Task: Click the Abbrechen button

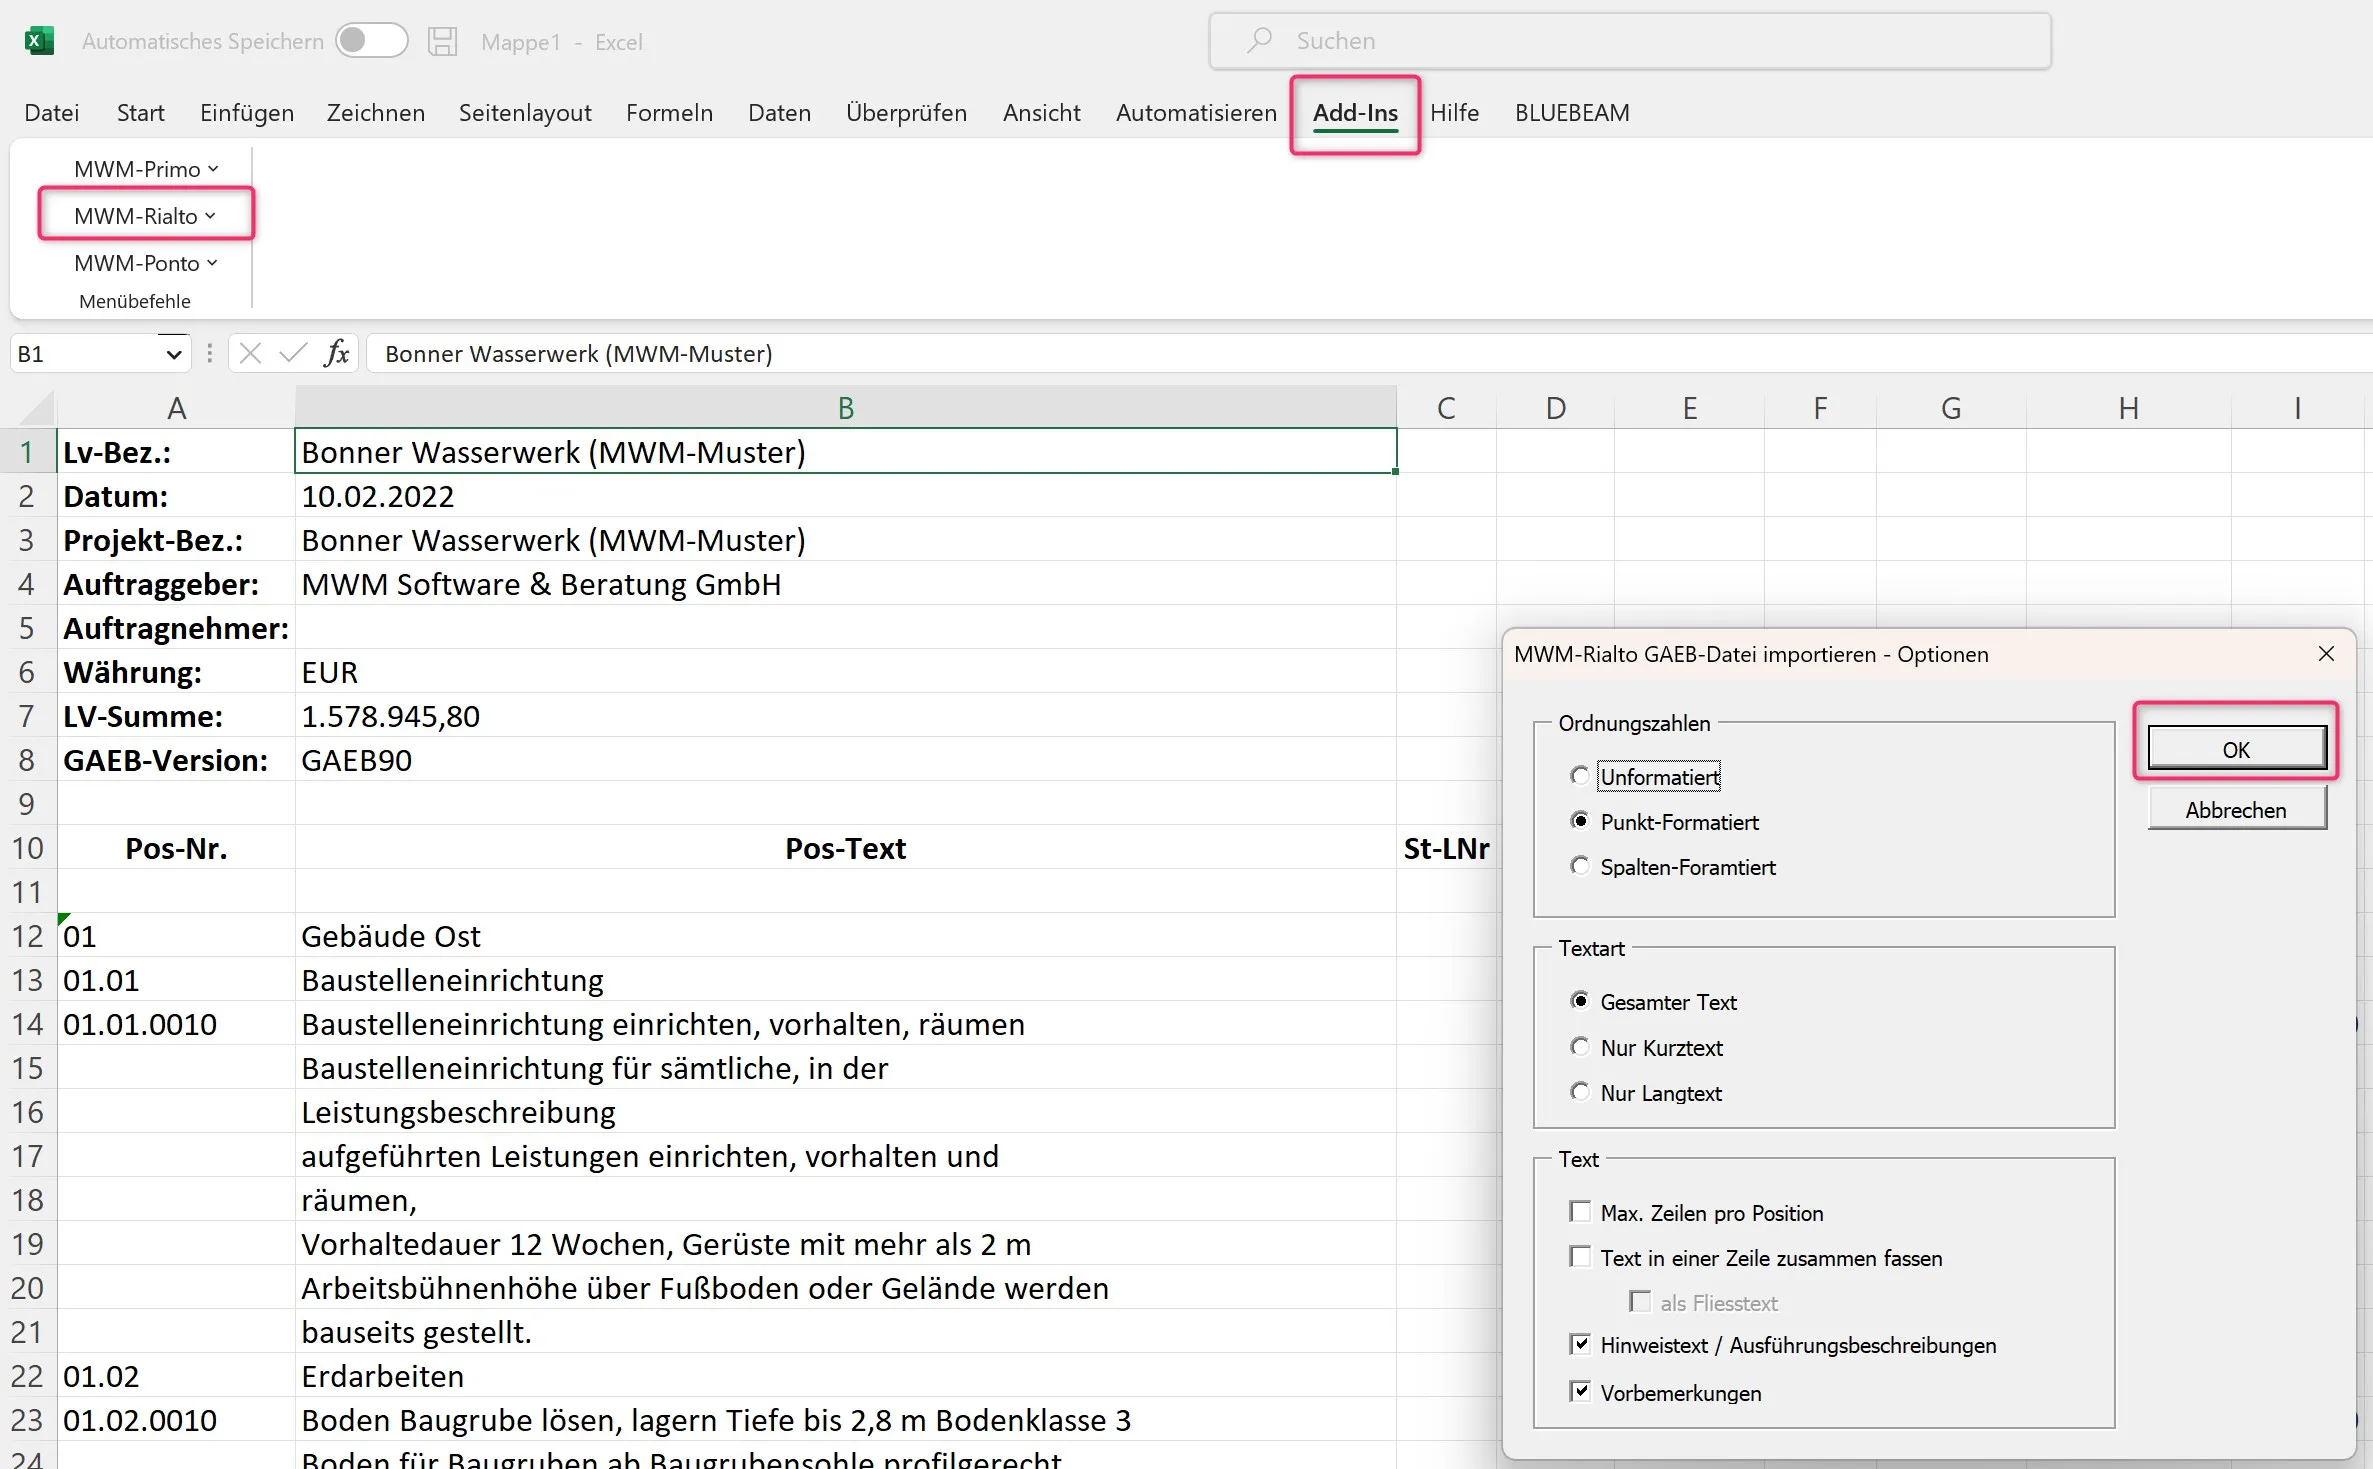Action: tap(2236, 809)
